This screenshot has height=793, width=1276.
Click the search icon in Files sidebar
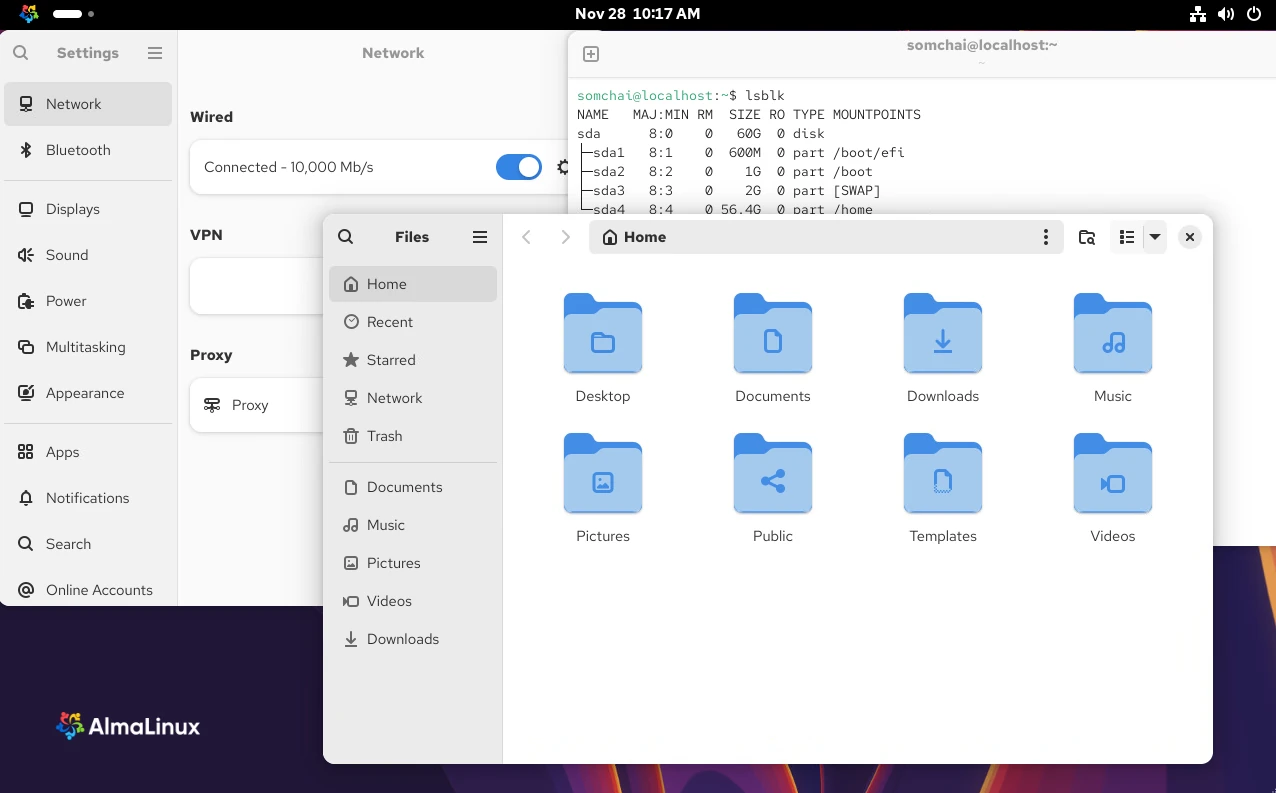coord(346,237)
